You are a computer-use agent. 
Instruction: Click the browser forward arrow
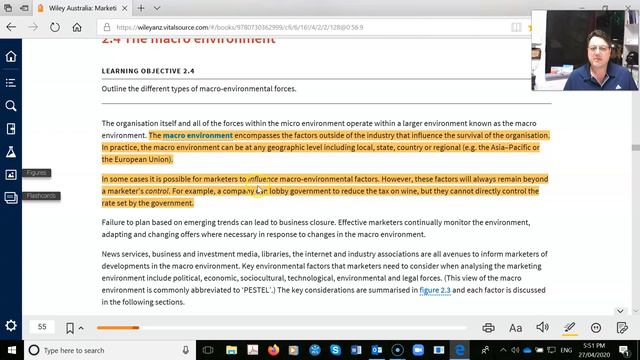point(33,27)
